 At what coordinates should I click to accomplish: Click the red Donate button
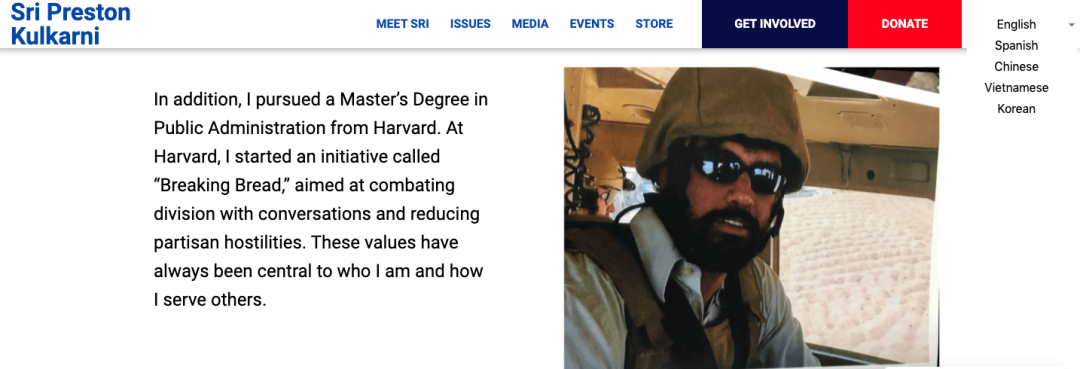(x=904, y=24)
